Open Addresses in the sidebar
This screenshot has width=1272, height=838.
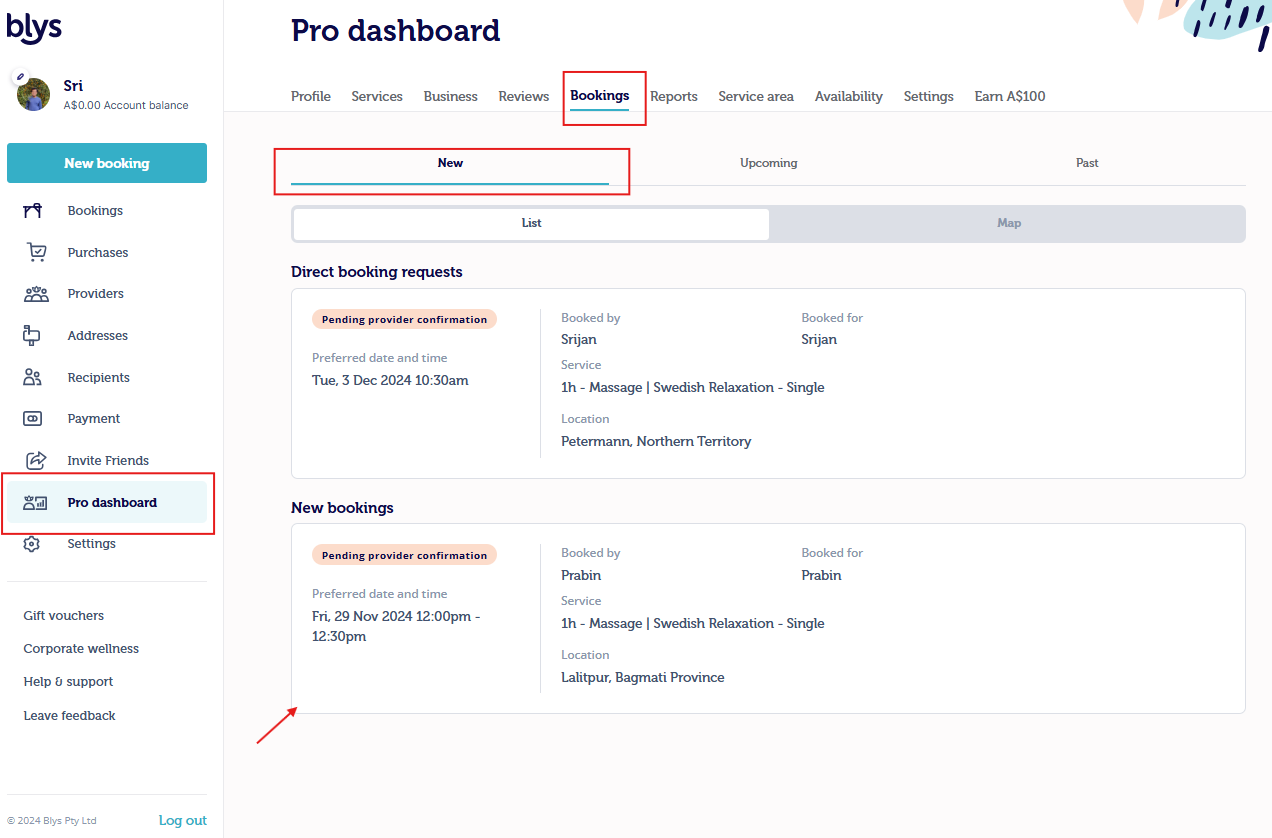98,336
